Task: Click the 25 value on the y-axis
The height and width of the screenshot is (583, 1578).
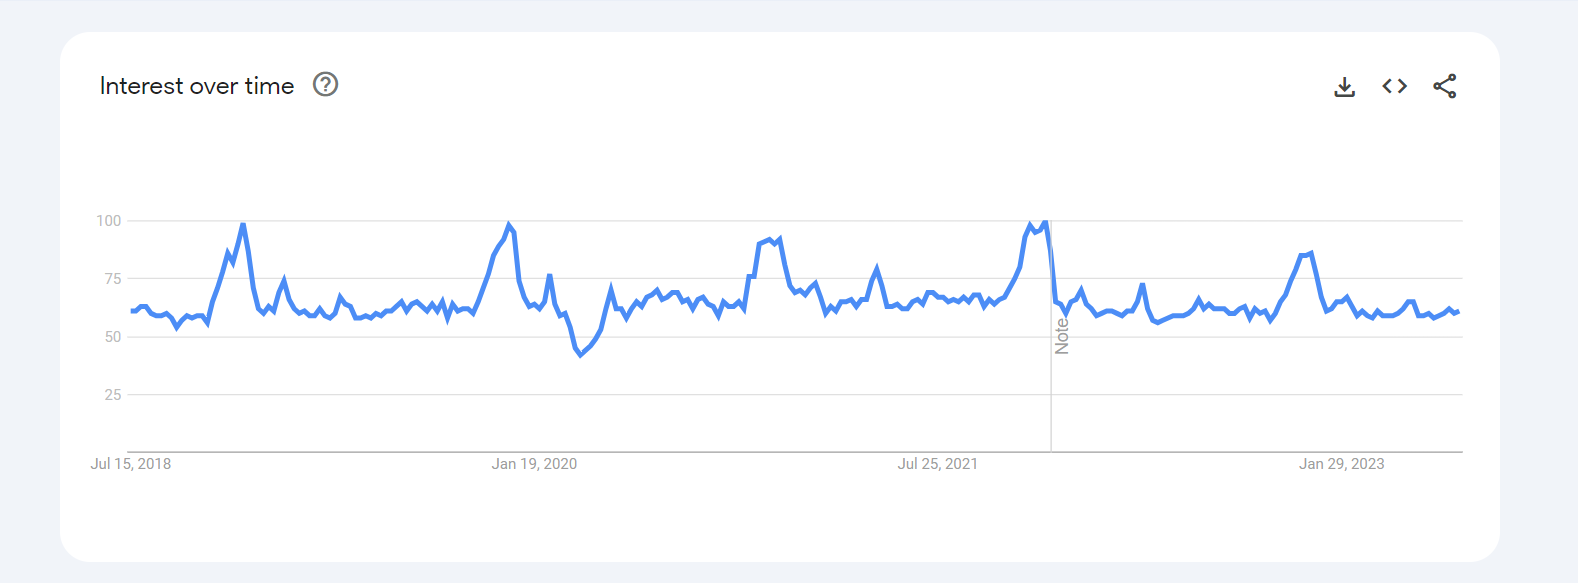Action: coord(113,395)
